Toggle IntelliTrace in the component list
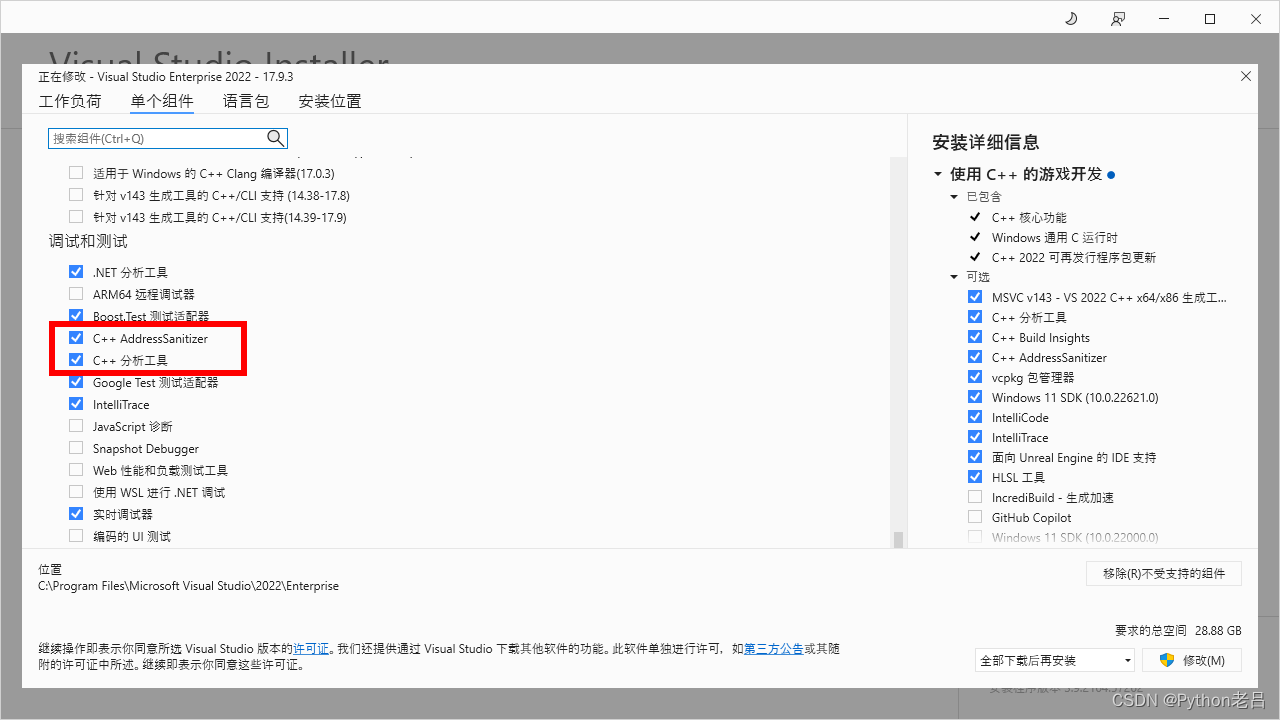The height and width of the screenshot is (720, 1280). tap(76, 404)
